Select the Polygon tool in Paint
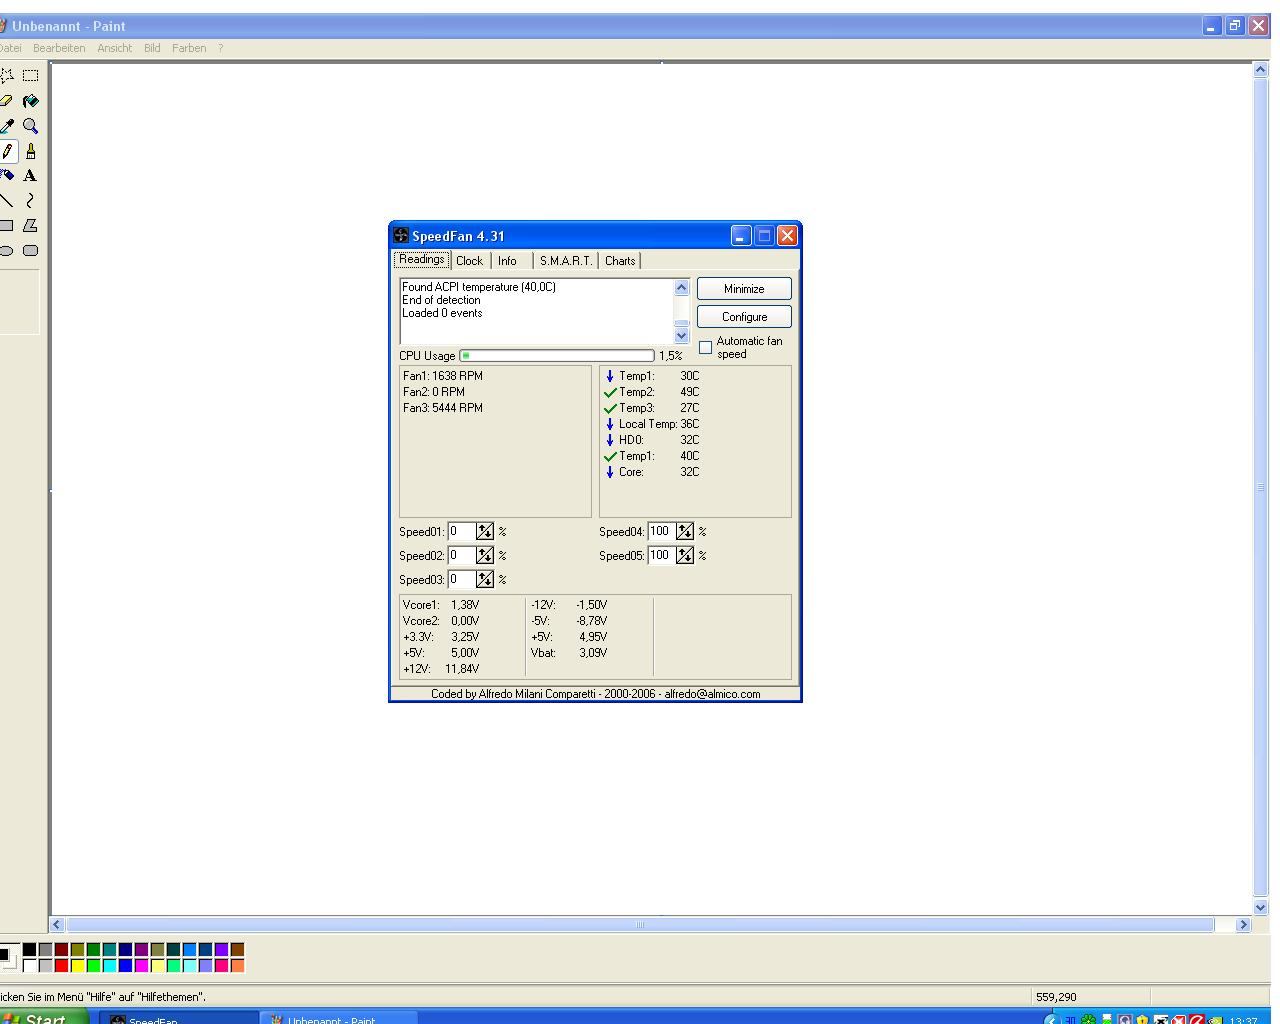 (x=31, y=226)
